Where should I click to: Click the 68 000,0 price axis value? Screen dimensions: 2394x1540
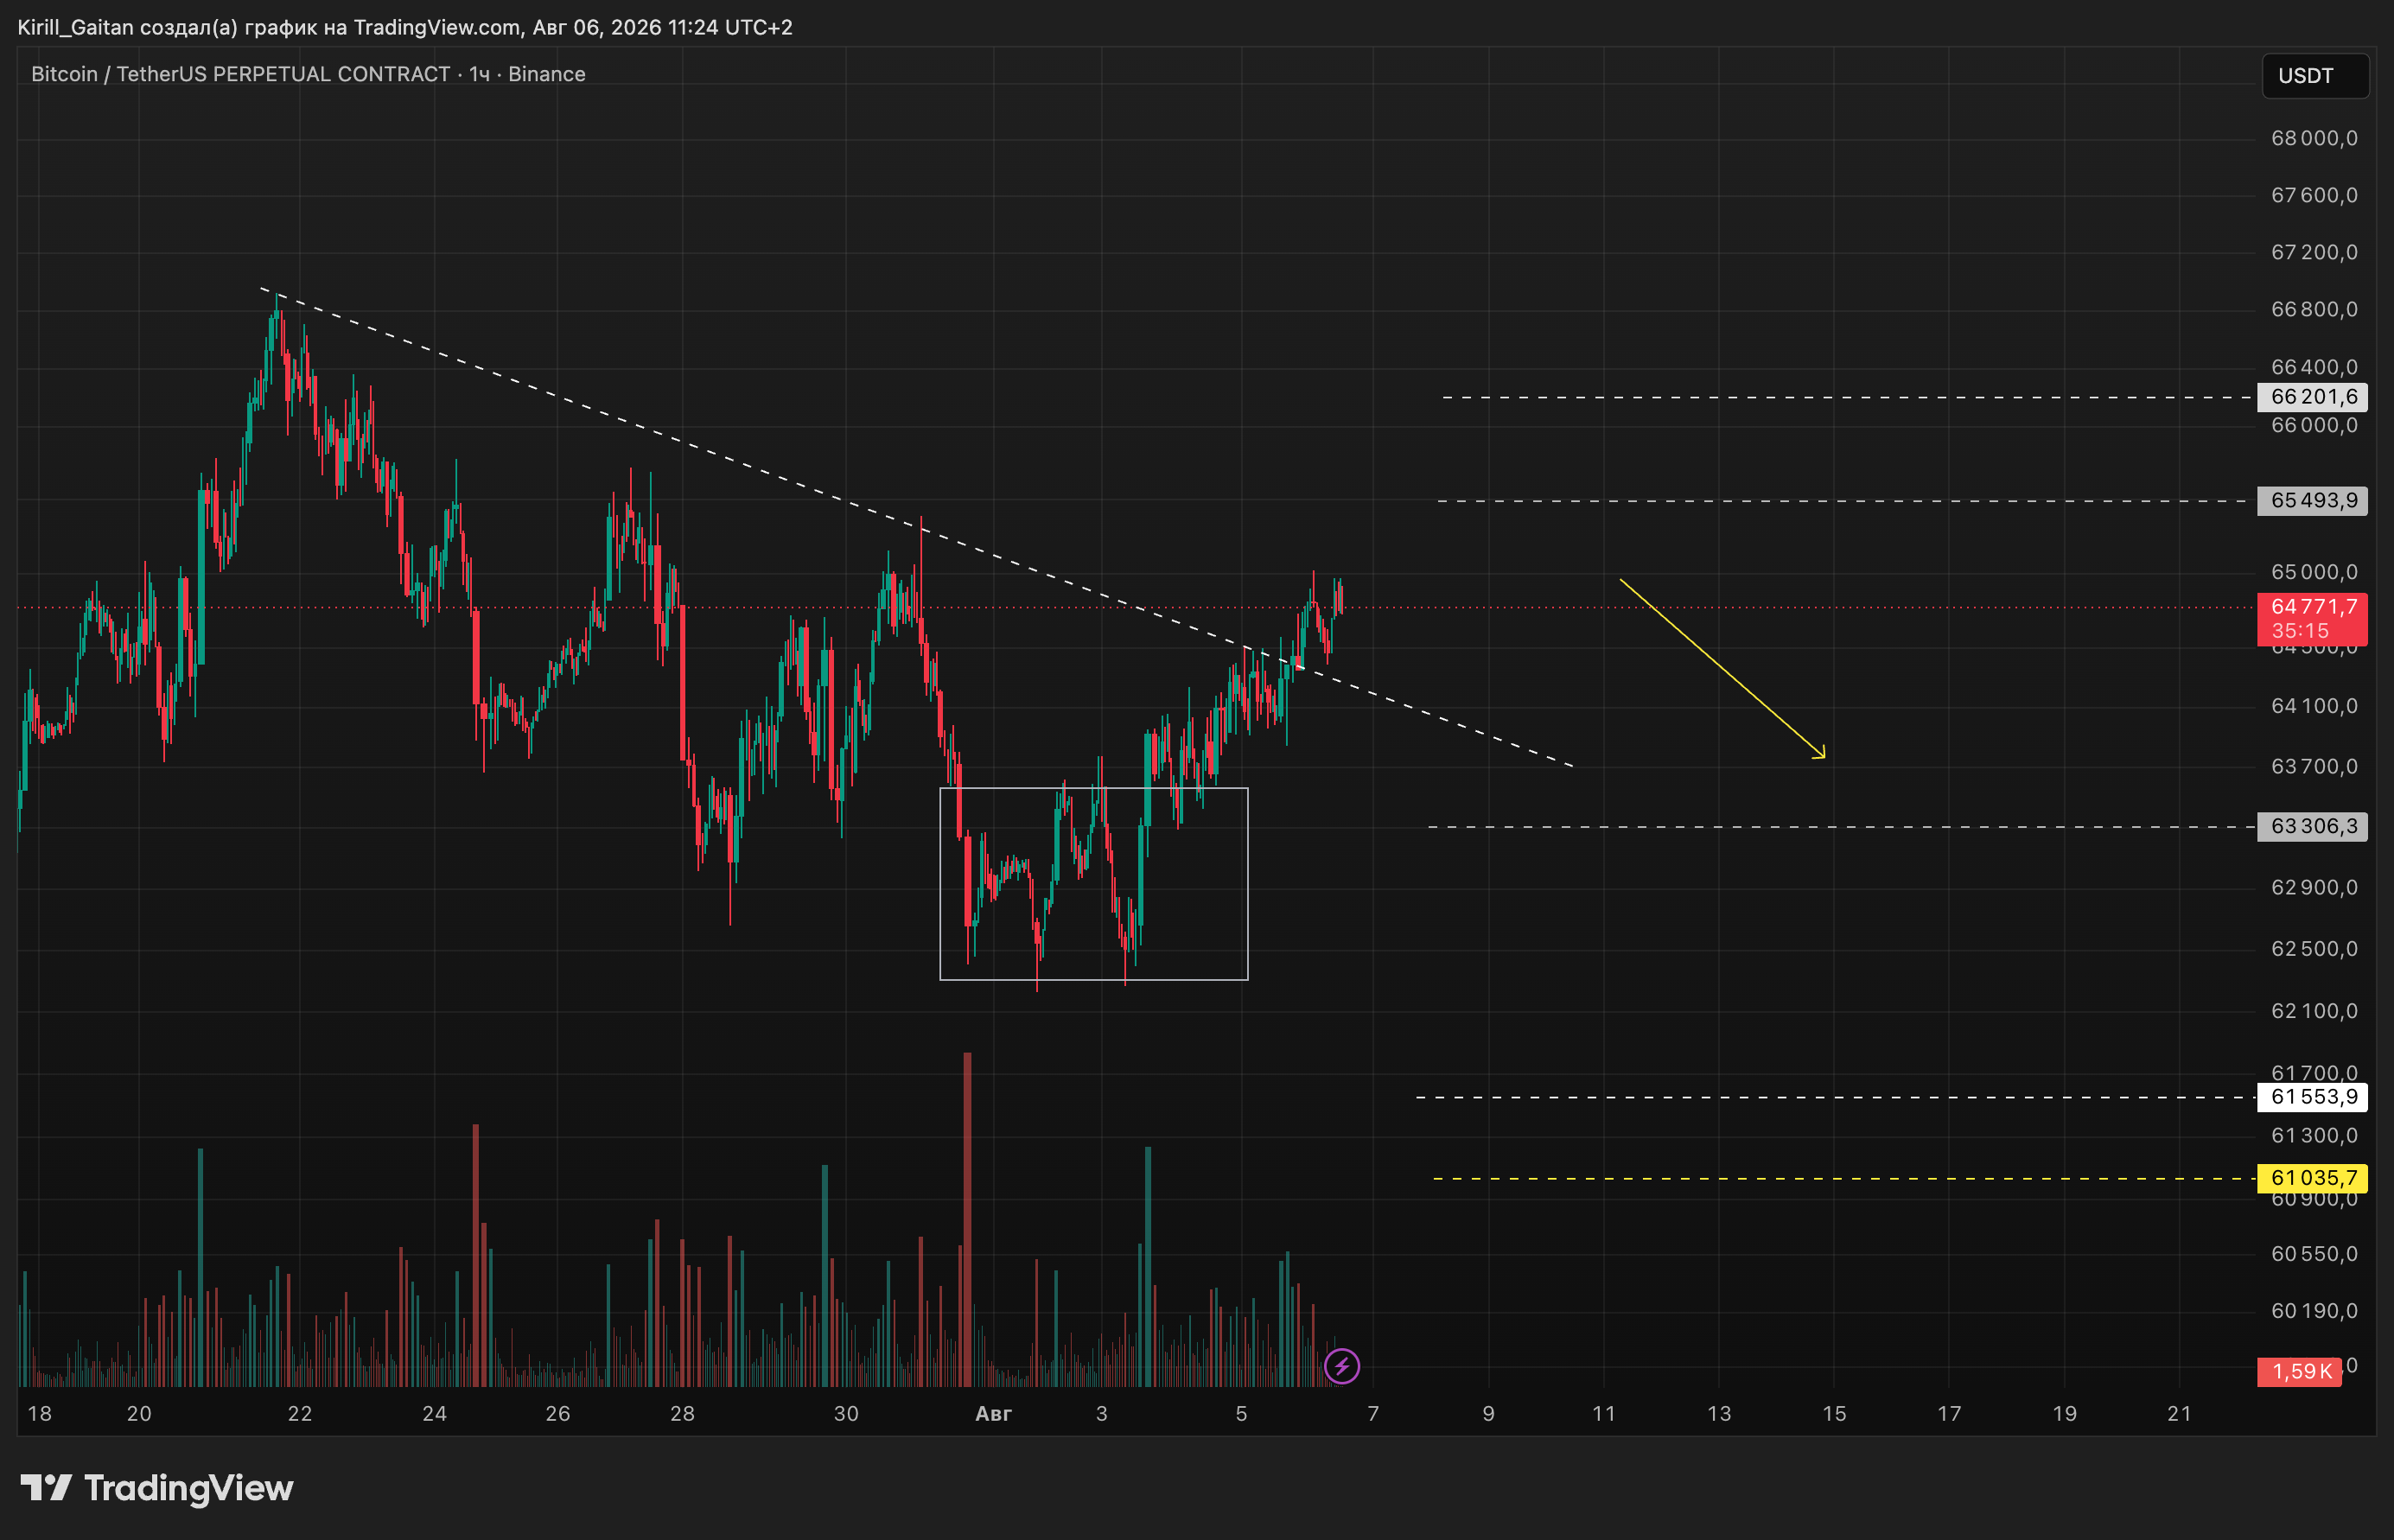[x=2314, y=138]
